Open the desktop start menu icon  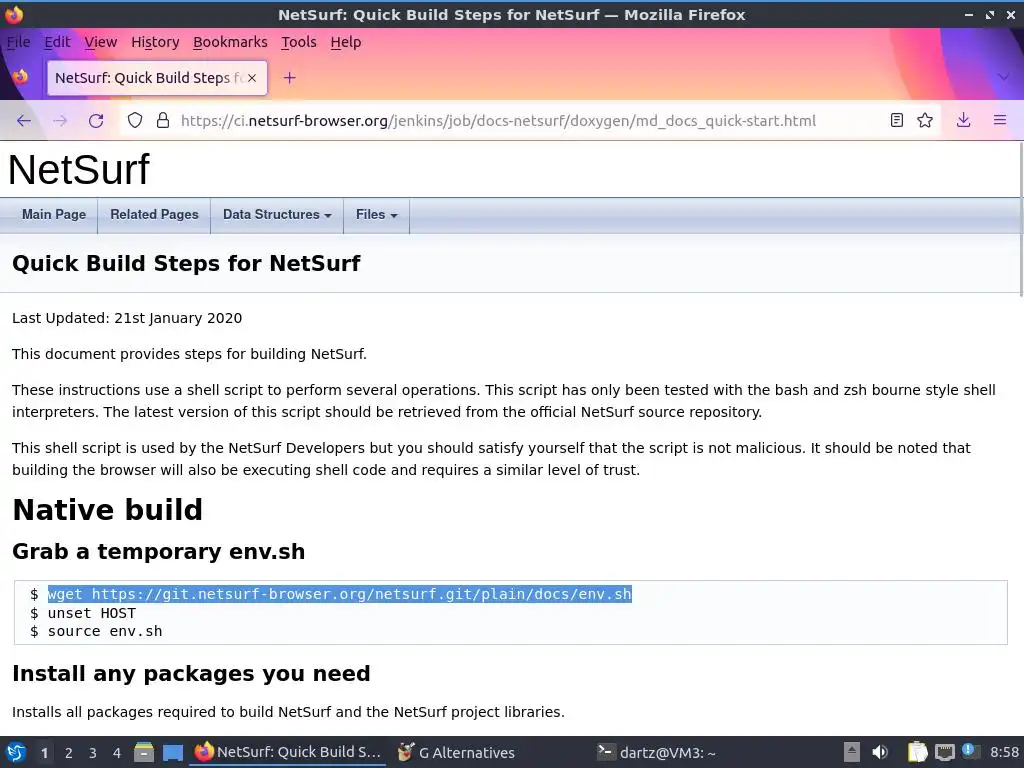16,752
